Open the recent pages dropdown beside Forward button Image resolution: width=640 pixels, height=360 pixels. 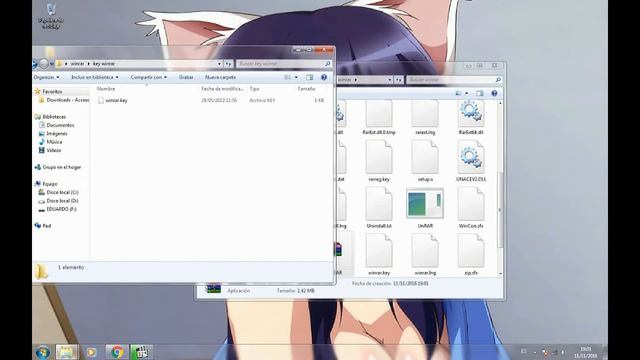click(x=52, y=64)
